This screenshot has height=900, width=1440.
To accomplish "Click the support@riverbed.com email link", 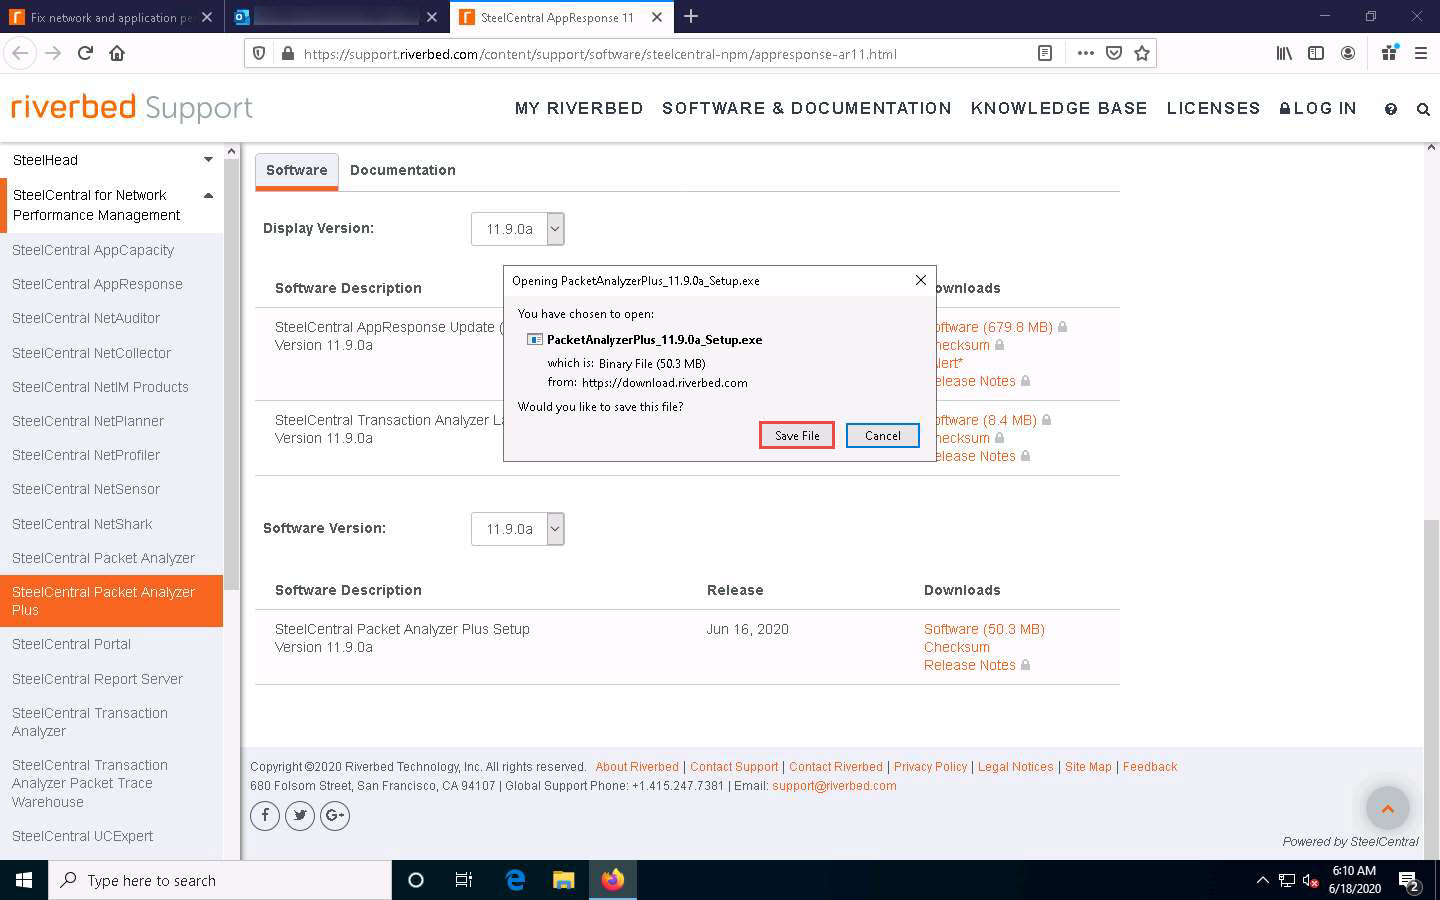I will pyautogui.click(x=834, y=786).
